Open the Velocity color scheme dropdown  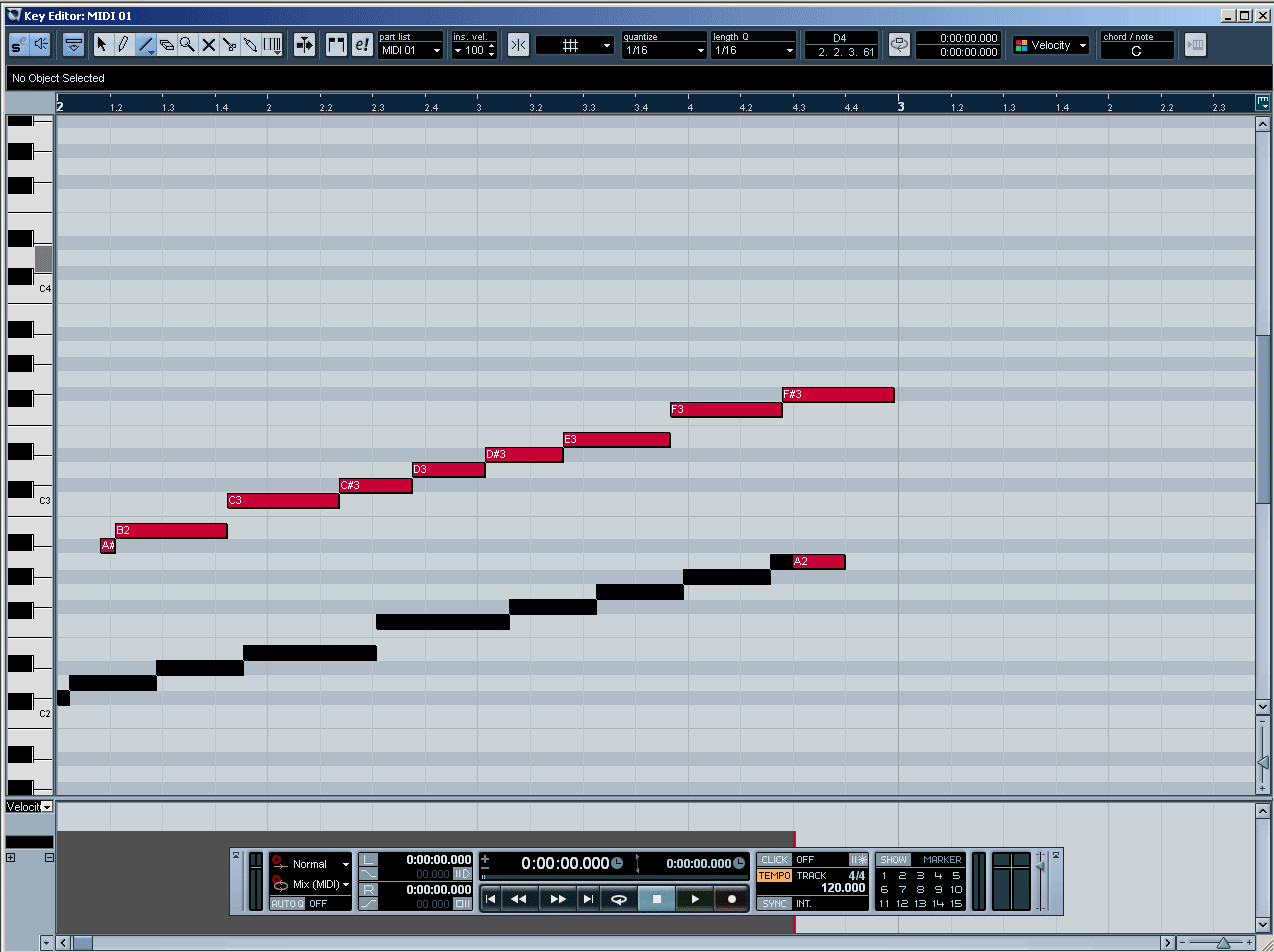coord(1050,45)
